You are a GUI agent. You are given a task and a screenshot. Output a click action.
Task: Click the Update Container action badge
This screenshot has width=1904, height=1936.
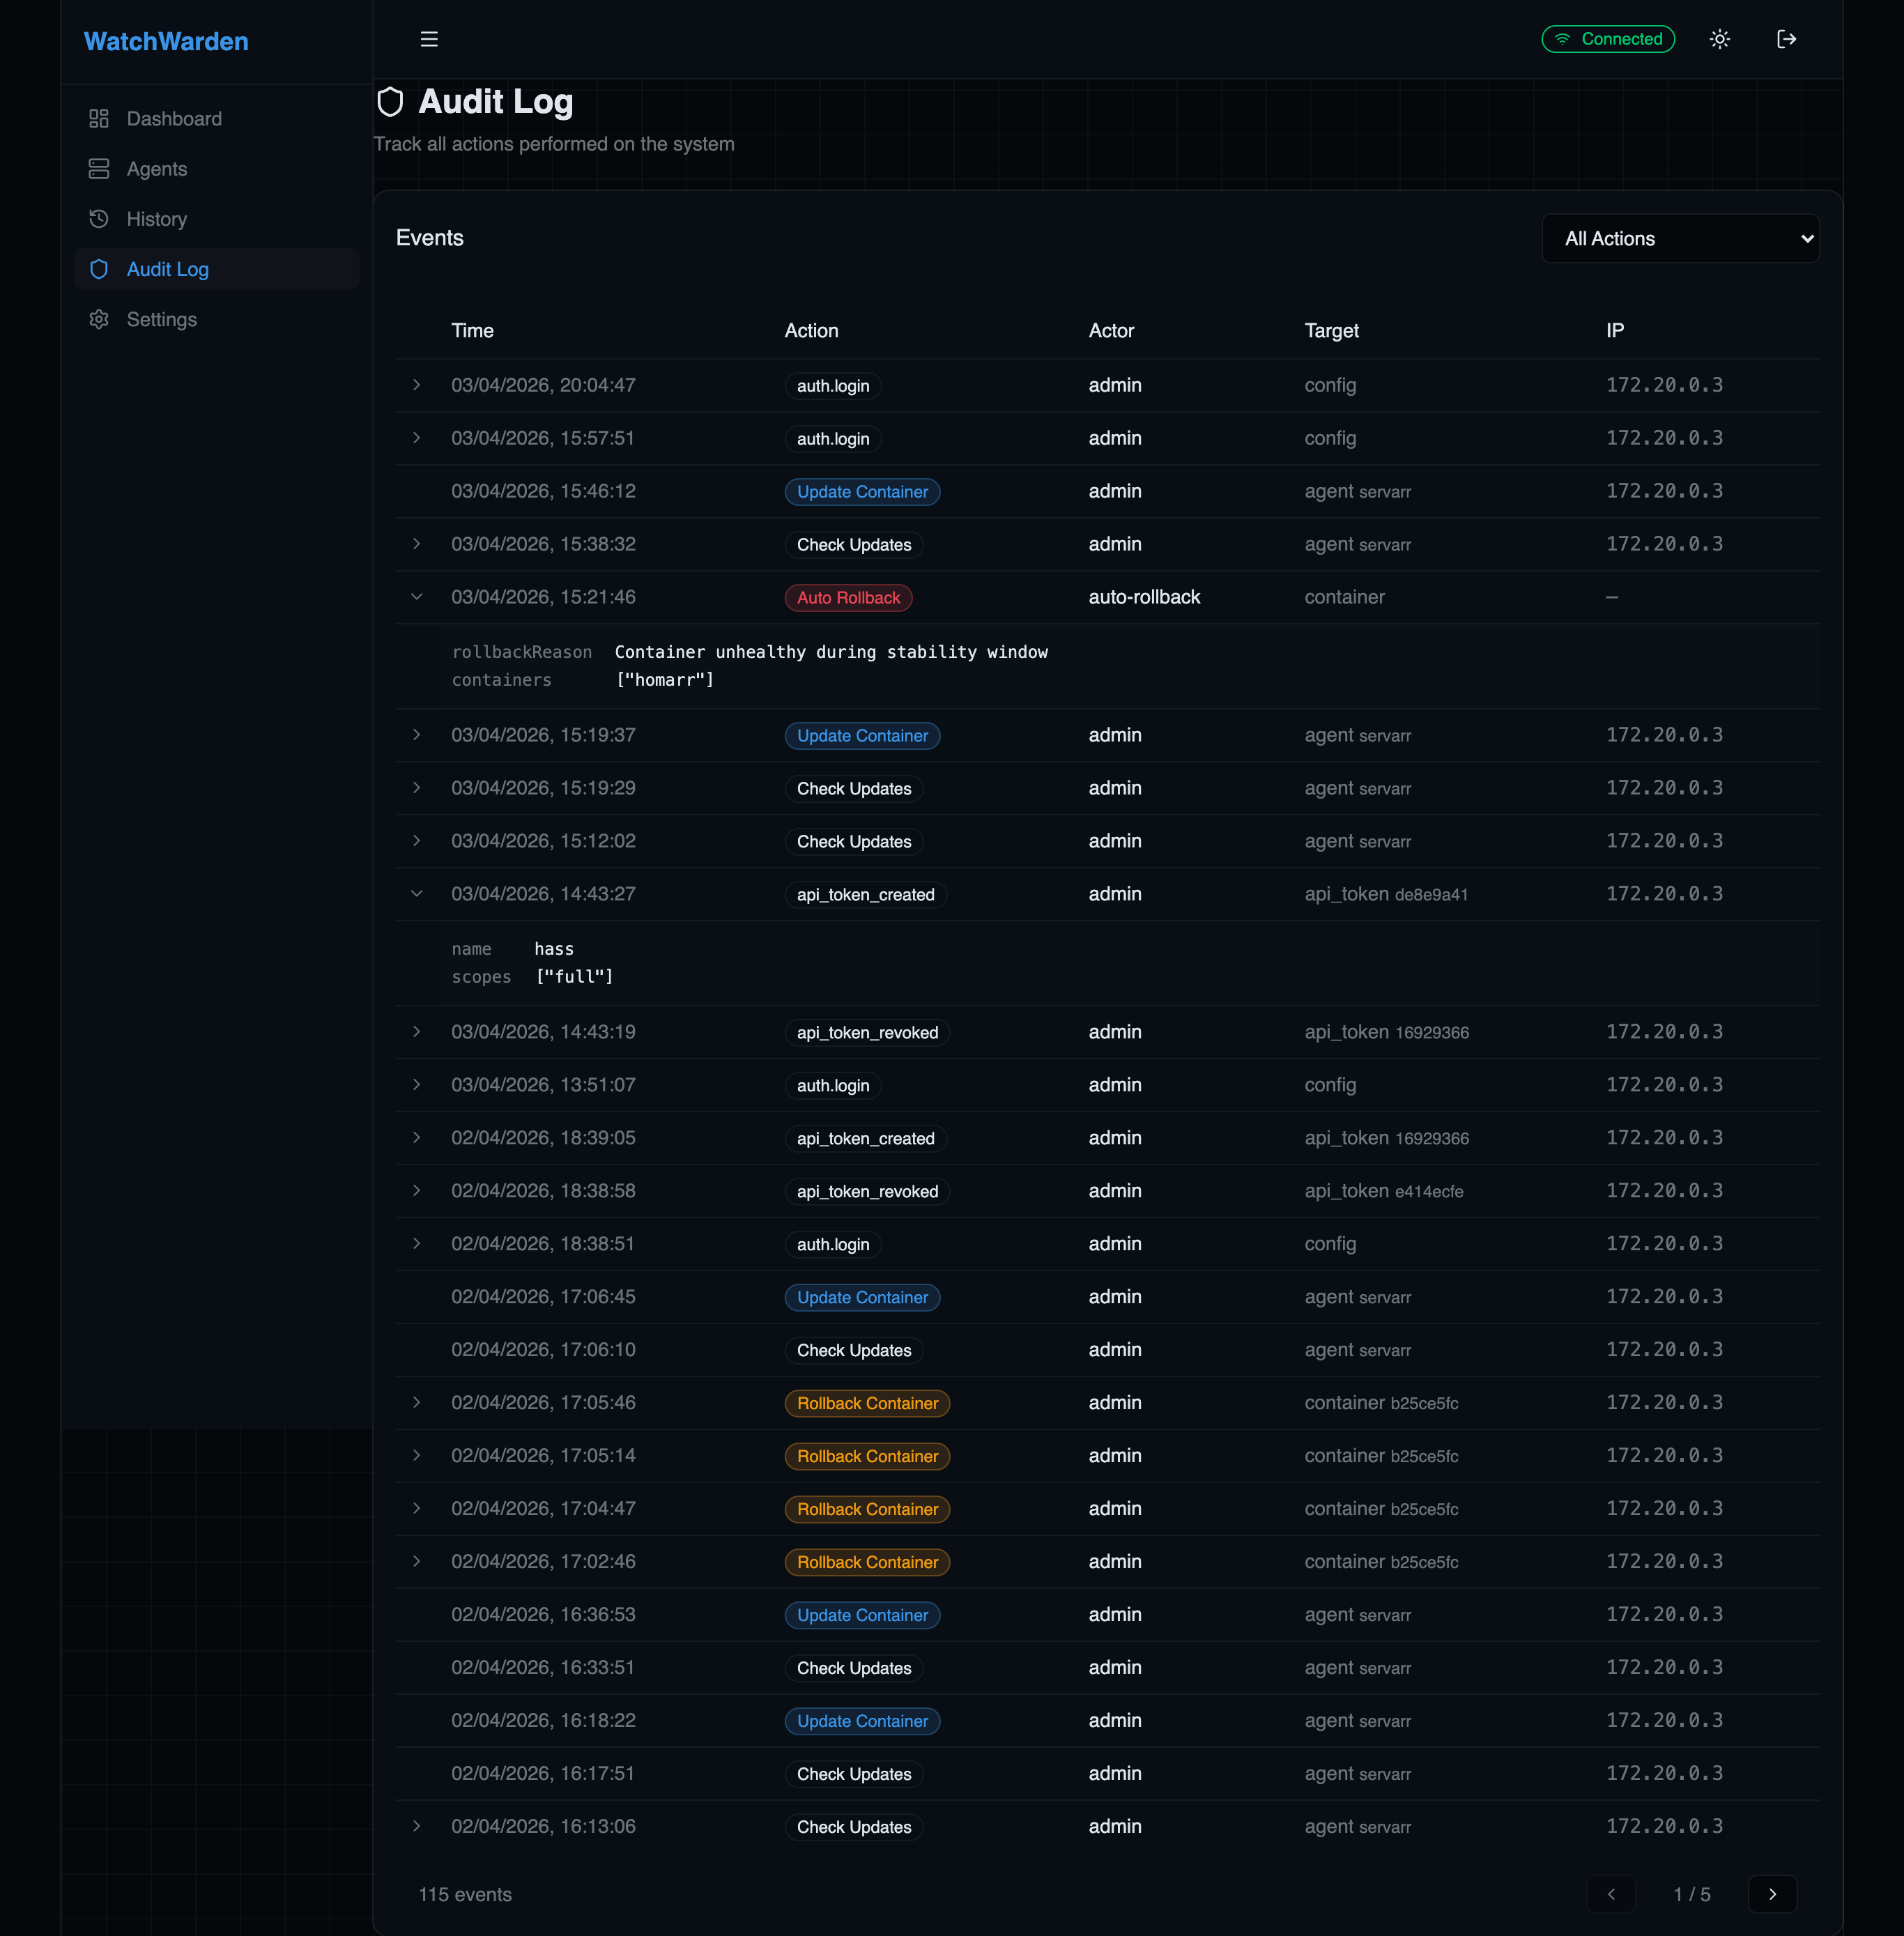[x=862, y=491]
